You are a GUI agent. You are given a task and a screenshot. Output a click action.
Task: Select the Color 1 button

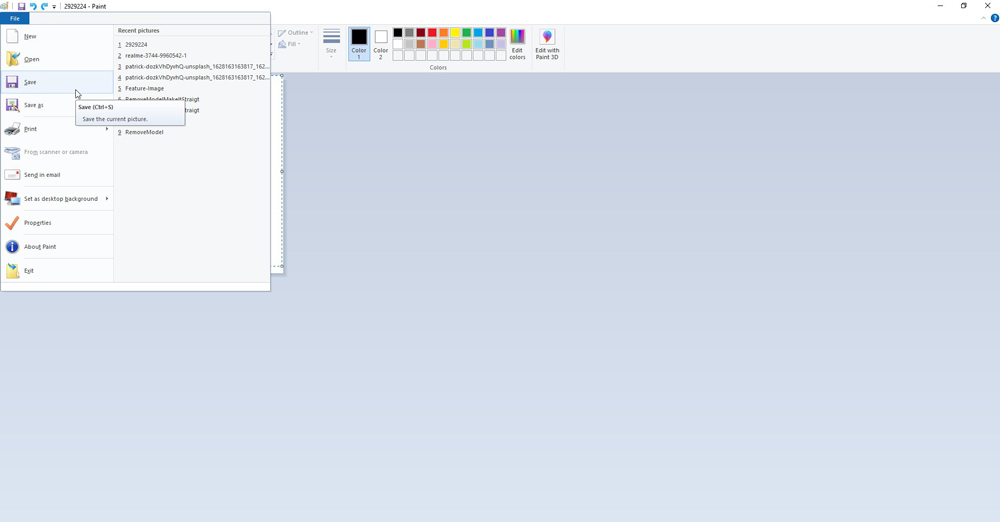(x=359, y=43)
